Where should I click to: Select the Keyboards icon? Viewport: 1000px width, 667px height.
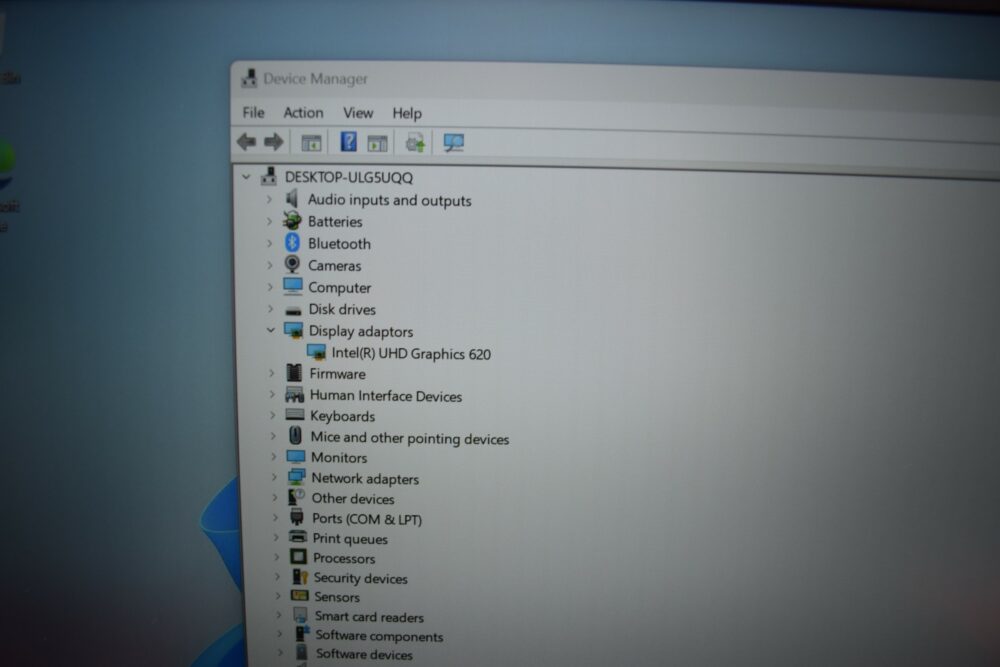295,414
